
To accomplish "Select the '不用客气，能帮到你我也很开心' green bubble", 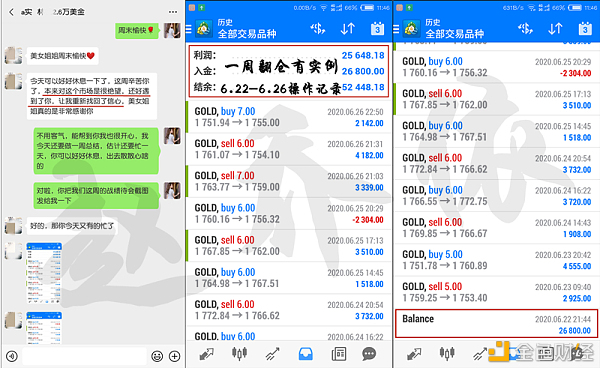I will pyautogui.click(x=96, y=151).
